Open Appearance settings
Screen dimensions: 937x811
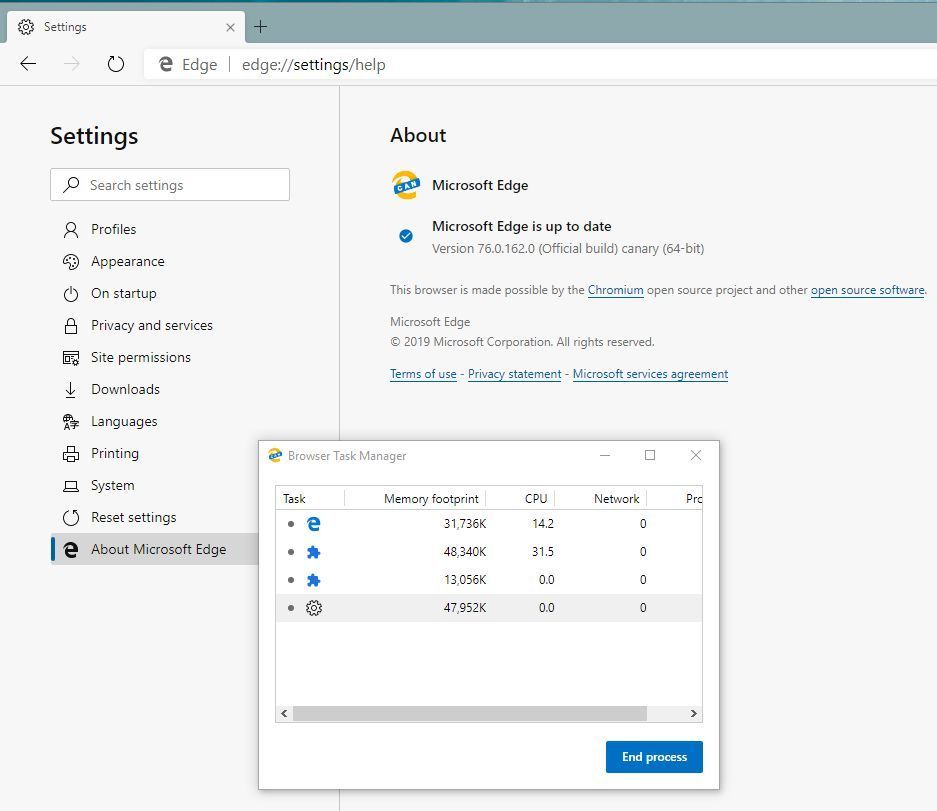pyautogui.click(x=128, y=261)
